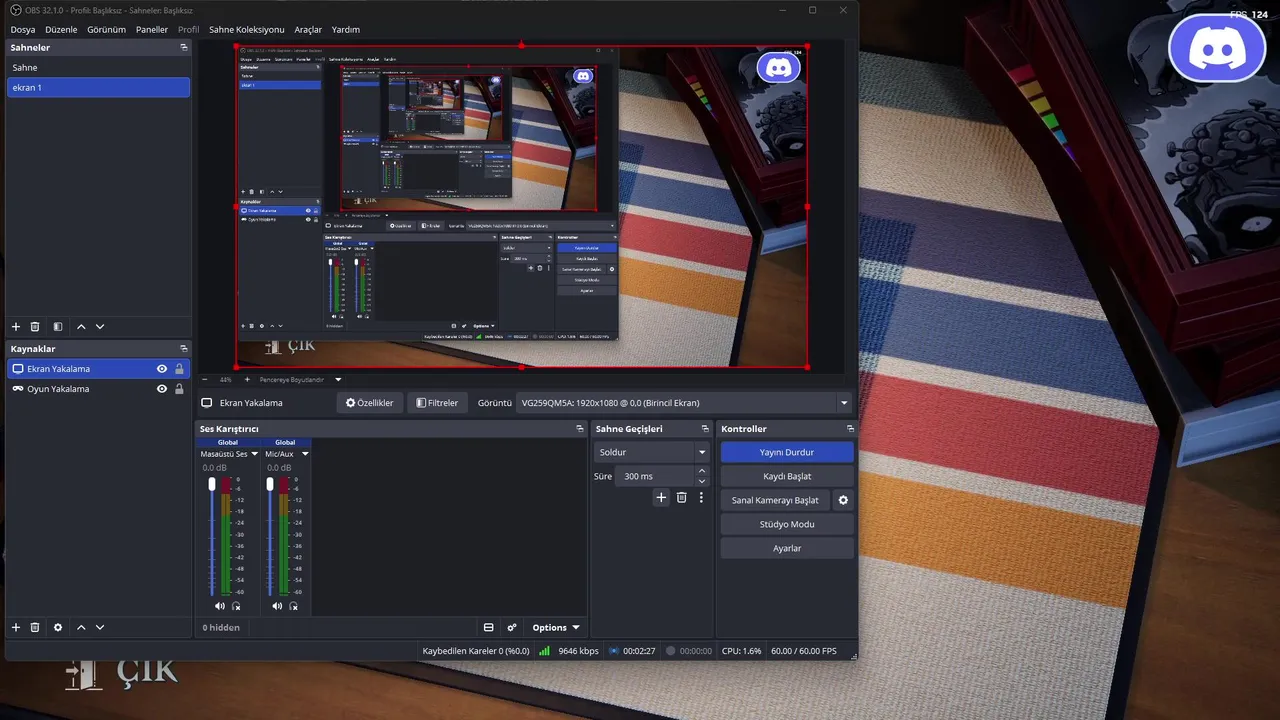
Task: Add a new scene with plus icon
Action: click(15, 327)
